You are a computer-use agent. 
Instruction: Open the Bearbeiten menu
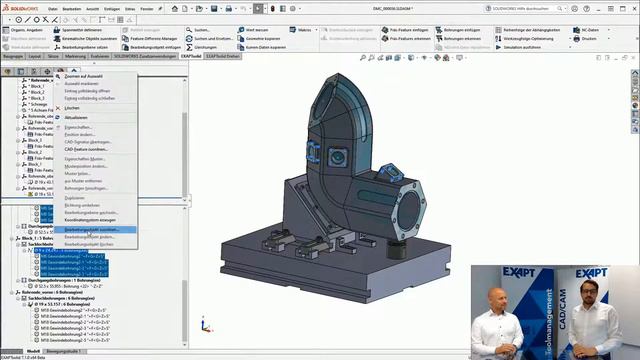(71, 9)
